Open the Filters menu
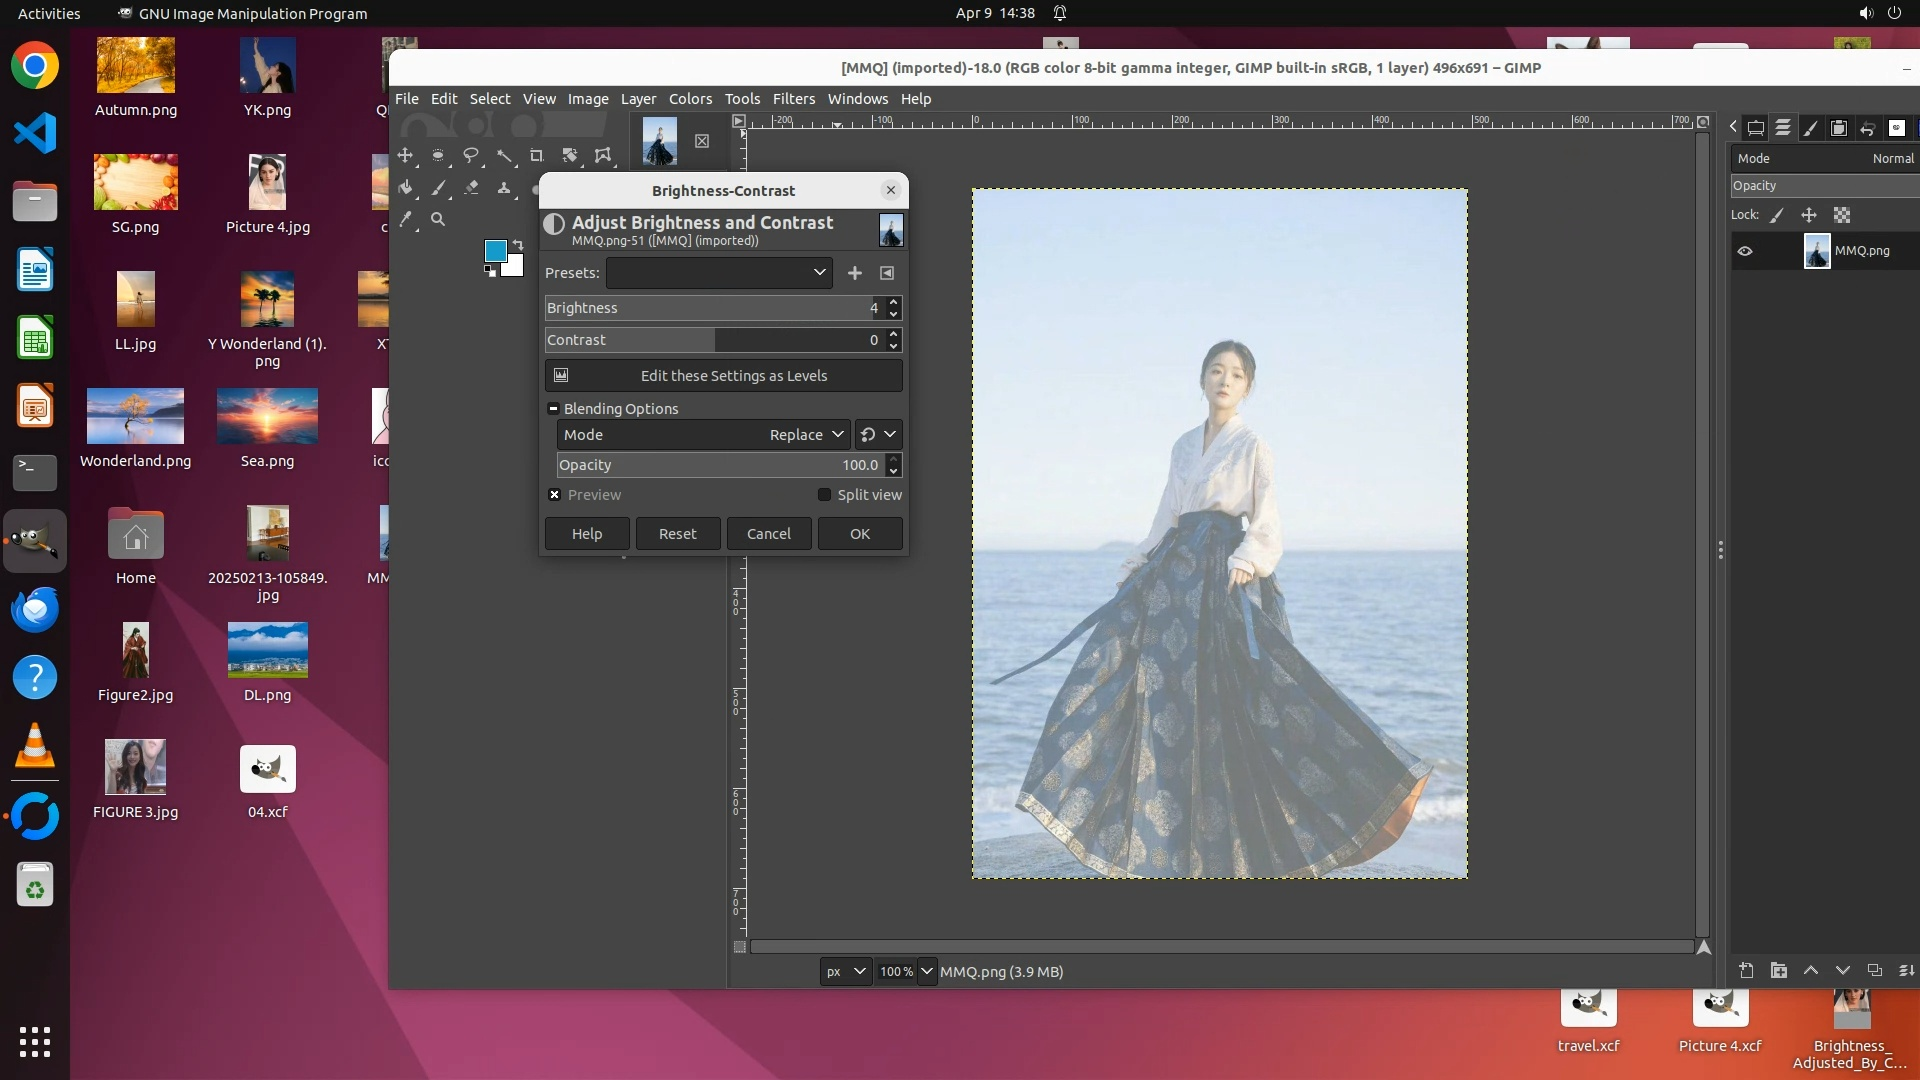1920x1080 pixels. click(793, 99)
